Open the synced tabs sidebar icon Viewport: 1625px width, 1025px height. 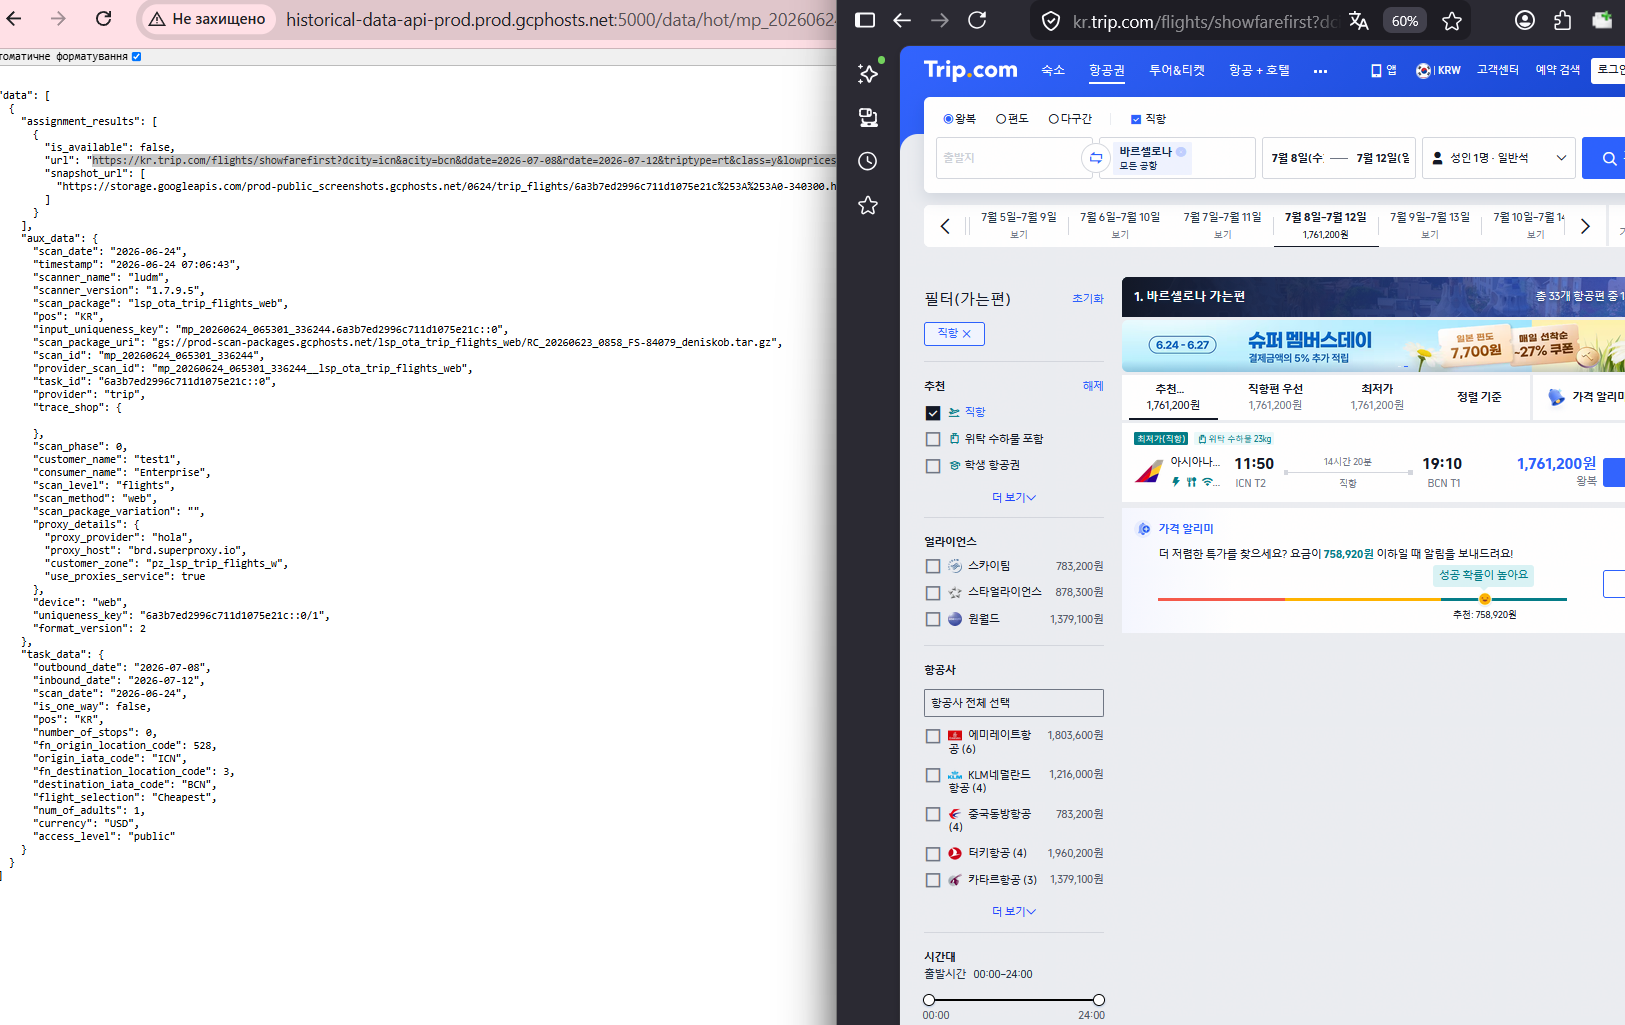(868, 118)
